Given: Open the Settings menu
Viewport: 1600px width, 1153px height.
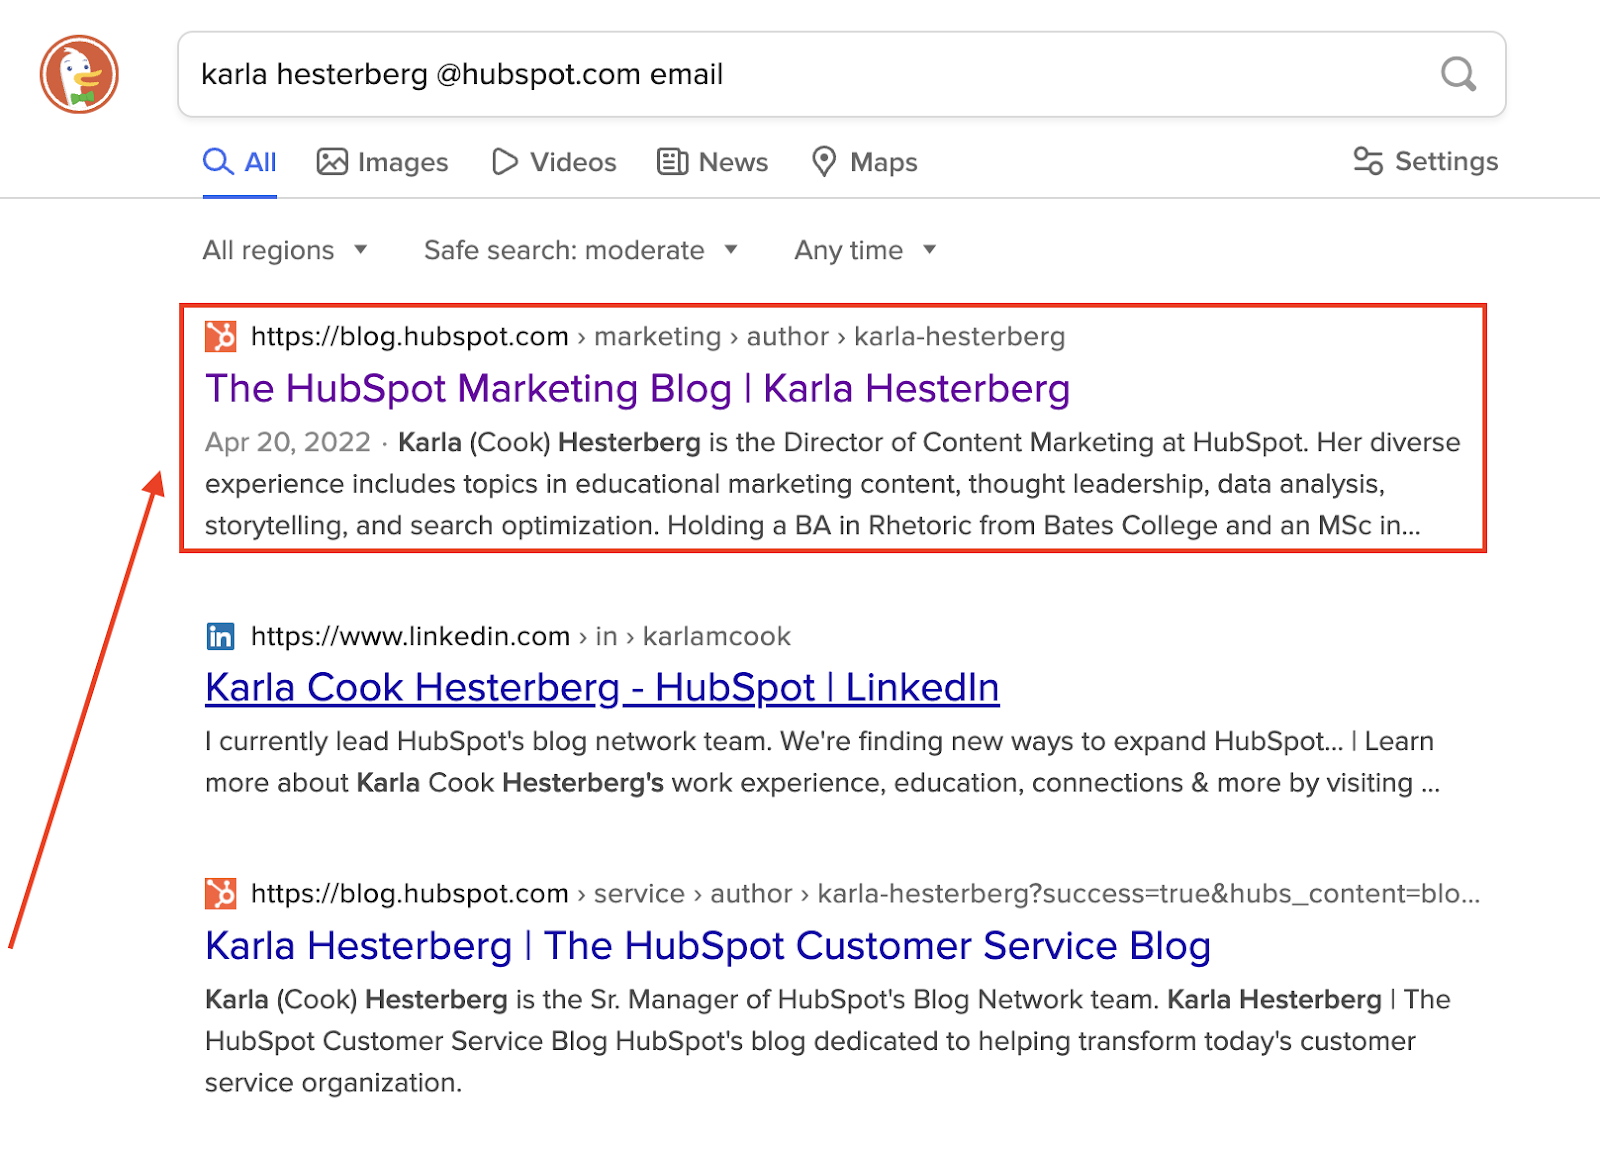Looking at the screenshot, I should click(x=1425, y=161).
